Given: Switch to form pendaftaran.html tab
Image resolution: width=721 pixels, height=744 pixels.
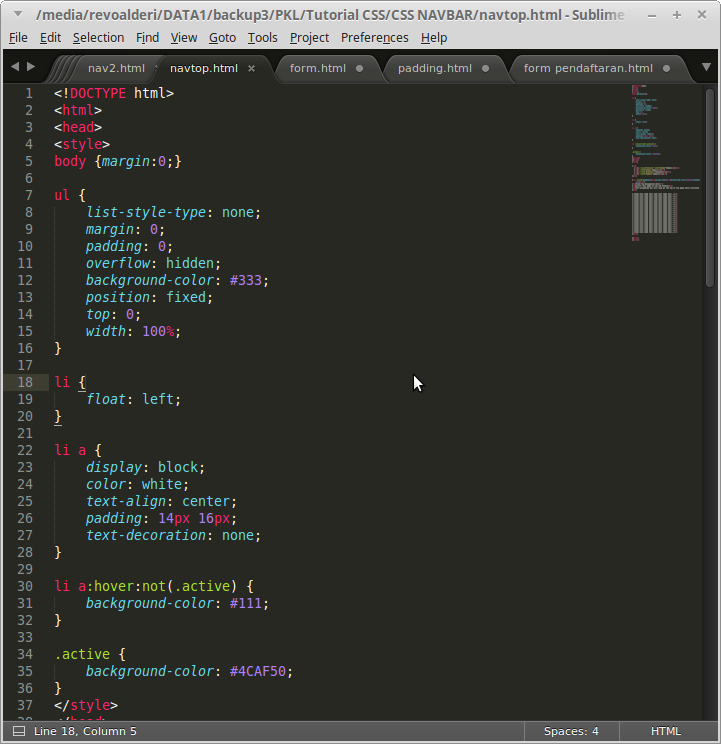Looking at the screenshot, I should point(588,68).
